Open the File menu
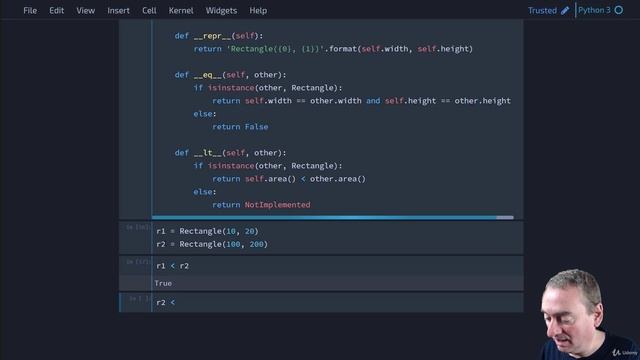 coord(30,11)
